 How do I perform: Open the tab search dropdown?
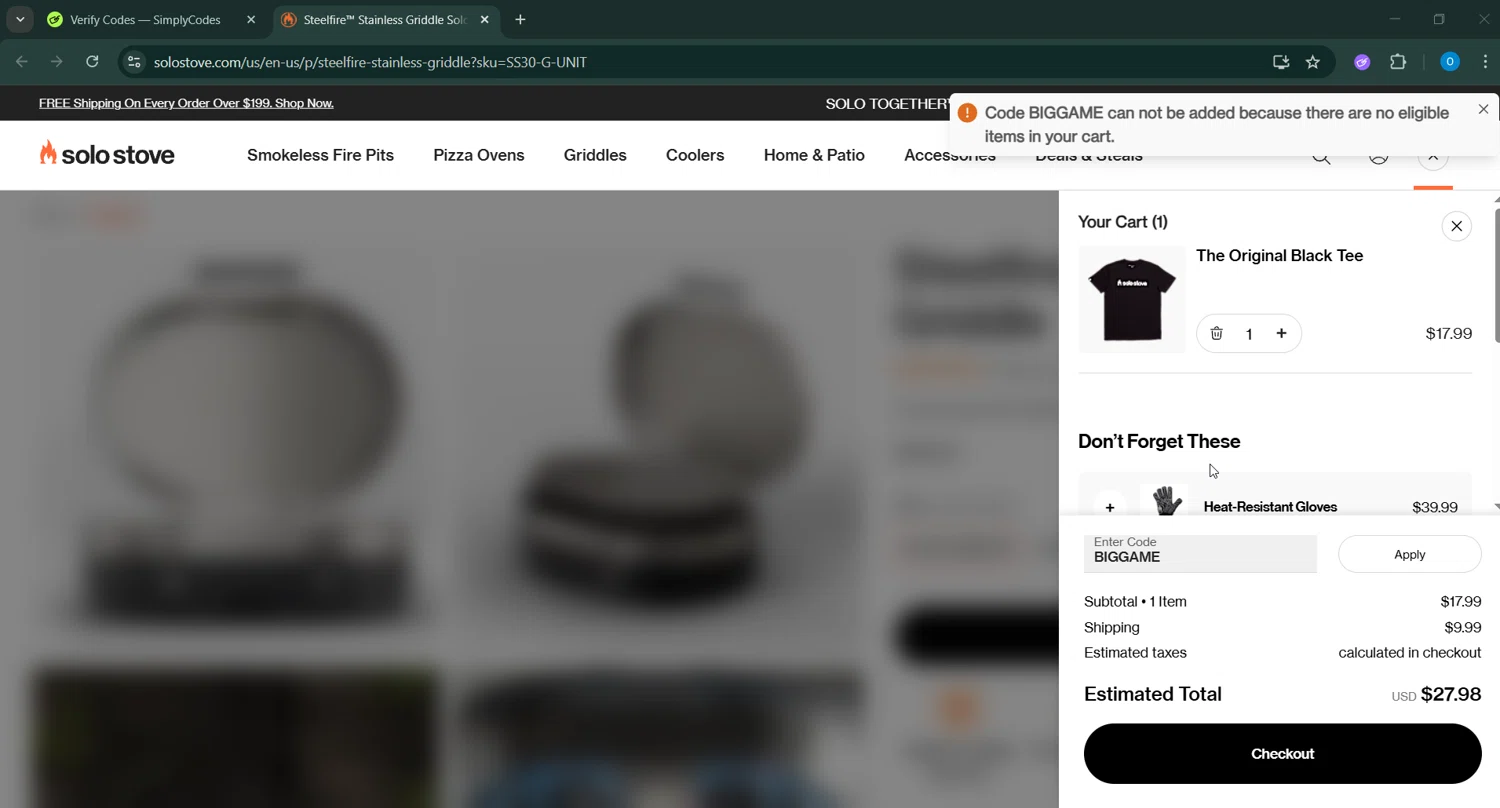(x=20, y=20)
